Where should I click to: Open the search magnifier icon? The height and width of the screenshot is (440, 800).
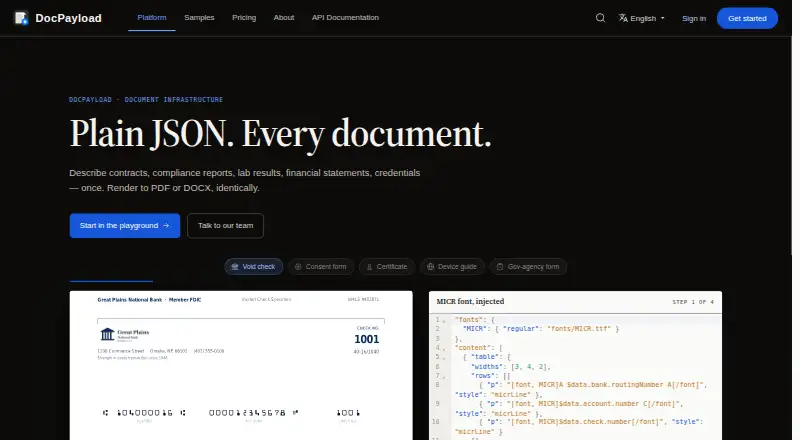click(601, 18)
